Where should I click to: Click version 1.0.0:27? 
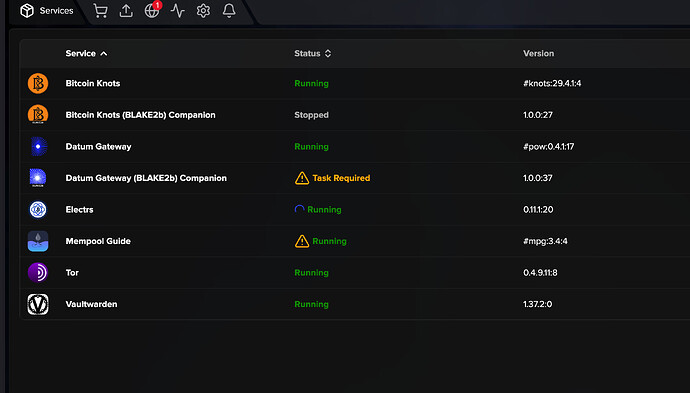tap(538, 115)
